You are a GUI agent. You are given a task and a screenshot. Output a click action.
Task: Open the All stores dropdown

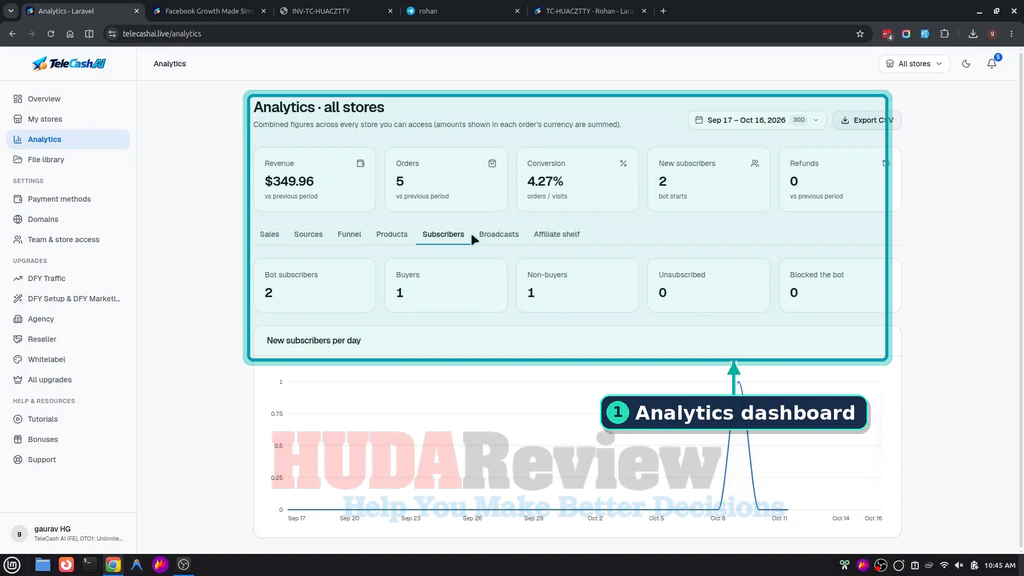pos(914,64)
